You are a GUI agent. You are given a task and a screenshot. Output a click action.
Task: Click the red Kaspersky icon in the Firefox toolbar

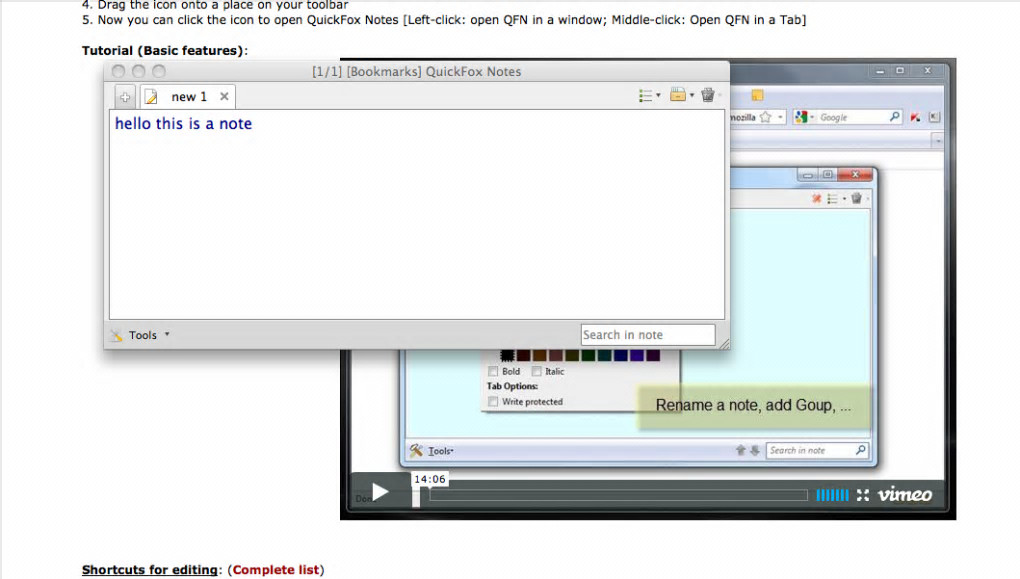[x=915, y=117]
